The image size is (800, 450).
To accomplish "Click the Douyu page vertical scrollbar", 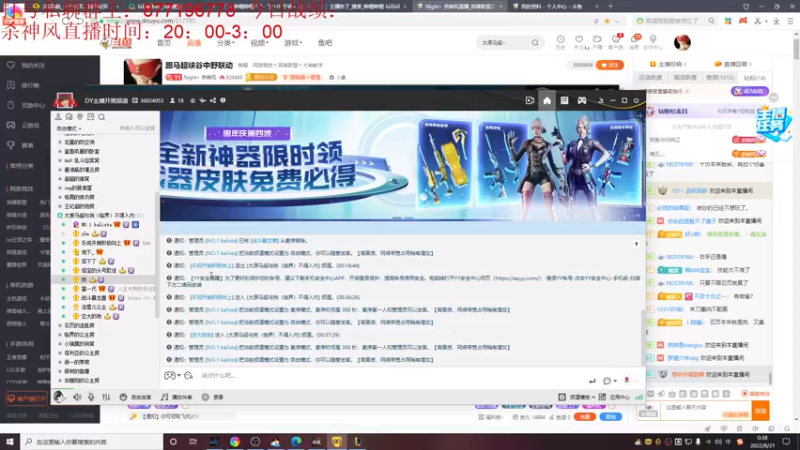I will point(796,49).
